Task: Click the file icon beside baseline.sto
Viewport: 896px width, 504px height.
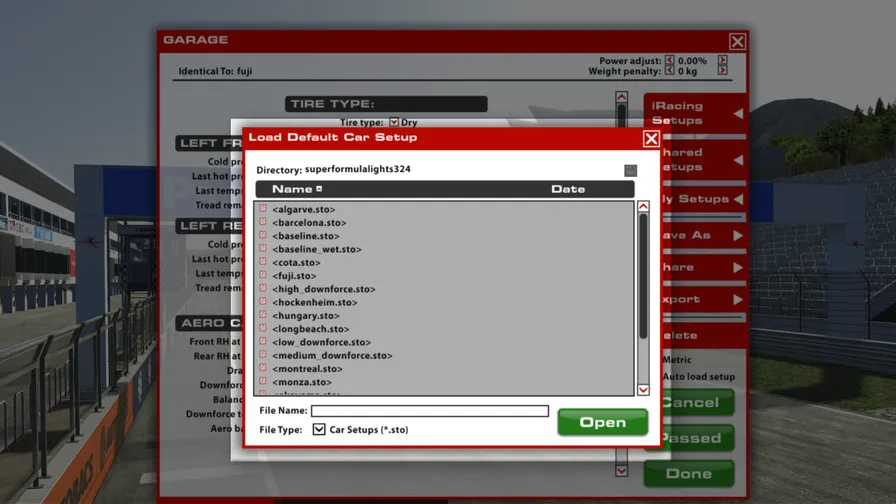Action: pyautogui.click(x=263, y=235)
